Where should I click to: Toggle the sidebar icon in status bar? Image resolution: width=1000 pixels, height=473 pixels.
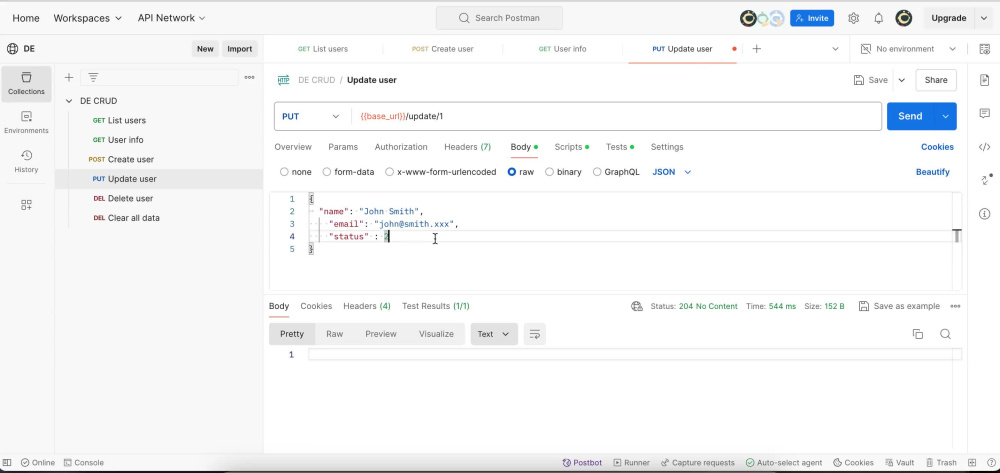[7, 463]
